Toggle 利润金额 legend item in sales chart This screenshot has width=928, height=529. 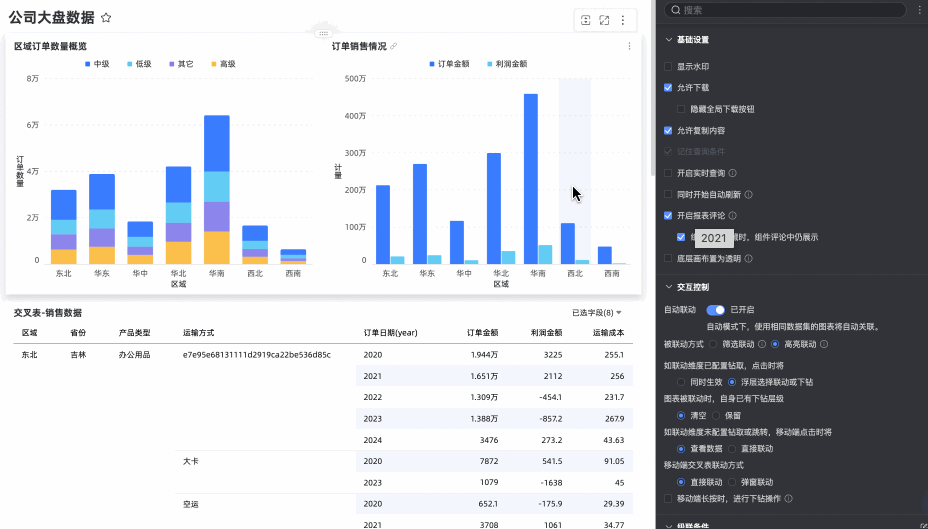(x=507, y=64)
